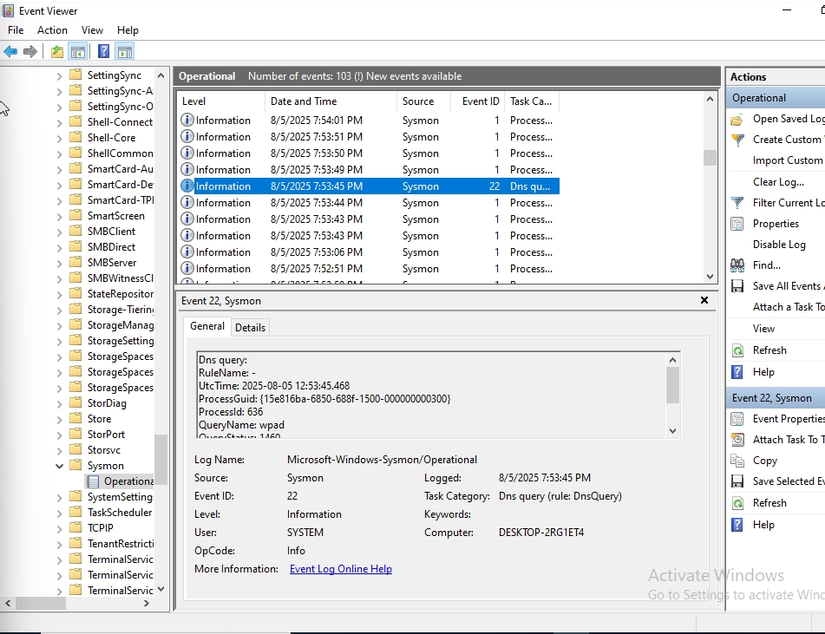Click the Properties icon in Actions pane
Viewport: 825px width, 634px height.
tap(738, 224)
